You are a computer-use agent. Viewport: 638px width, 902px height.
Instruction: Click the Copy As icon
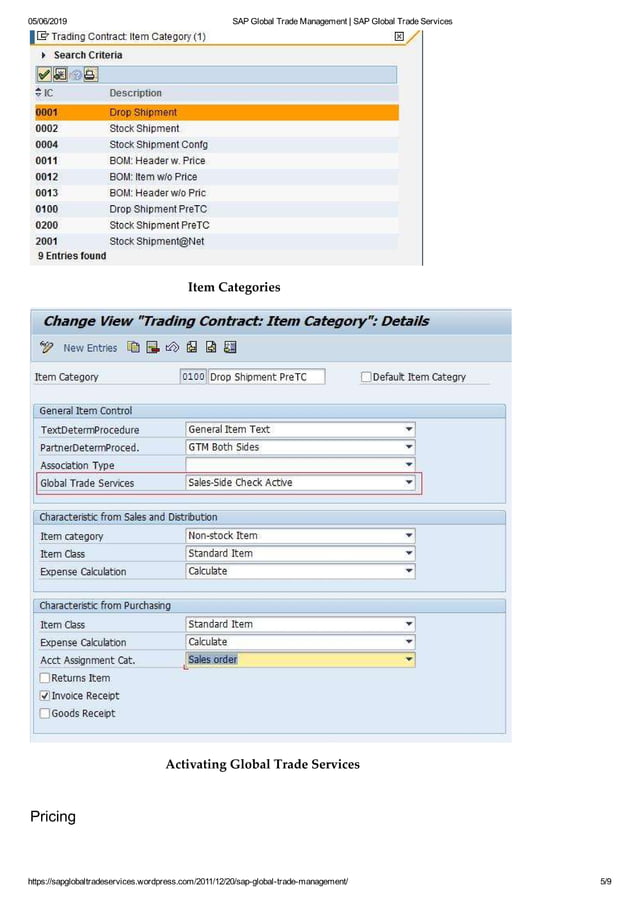[x=133, y=347]
